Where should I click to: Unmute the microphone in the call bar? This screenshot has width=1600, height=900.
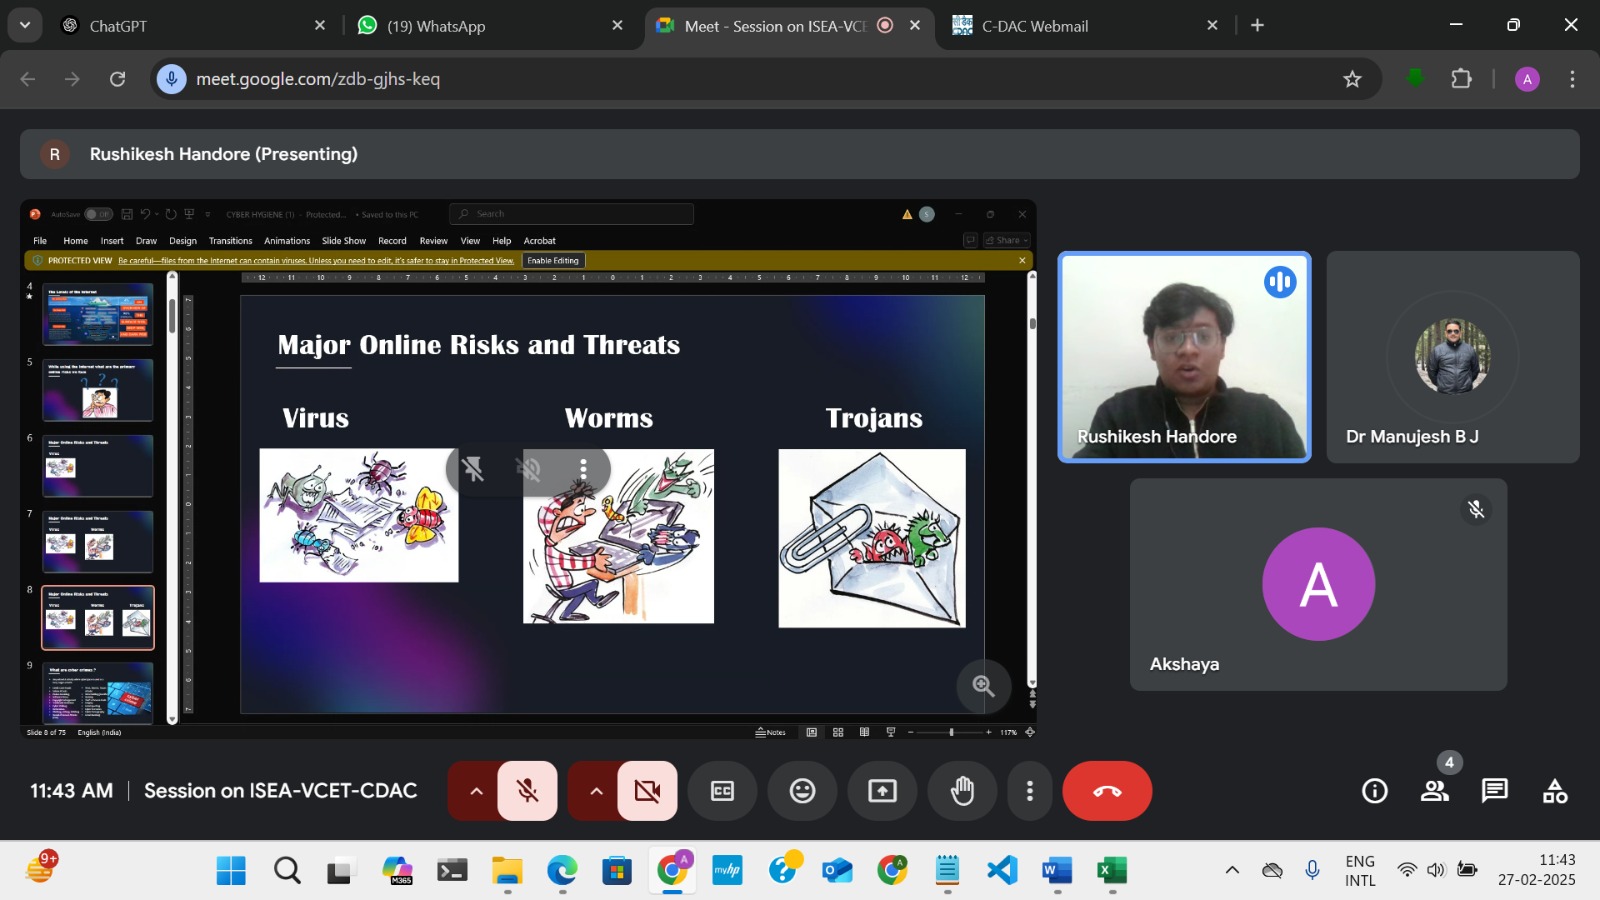(528, 791)
